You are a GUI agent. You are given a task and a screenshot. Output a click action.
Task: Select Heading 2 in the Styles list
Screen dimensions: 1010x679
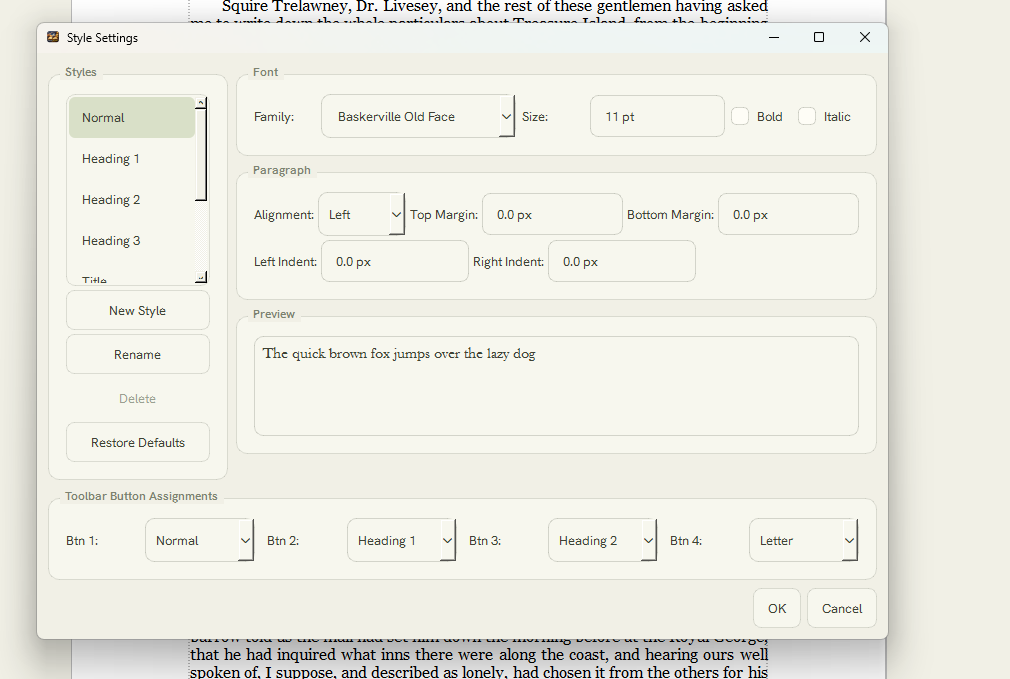132,200
